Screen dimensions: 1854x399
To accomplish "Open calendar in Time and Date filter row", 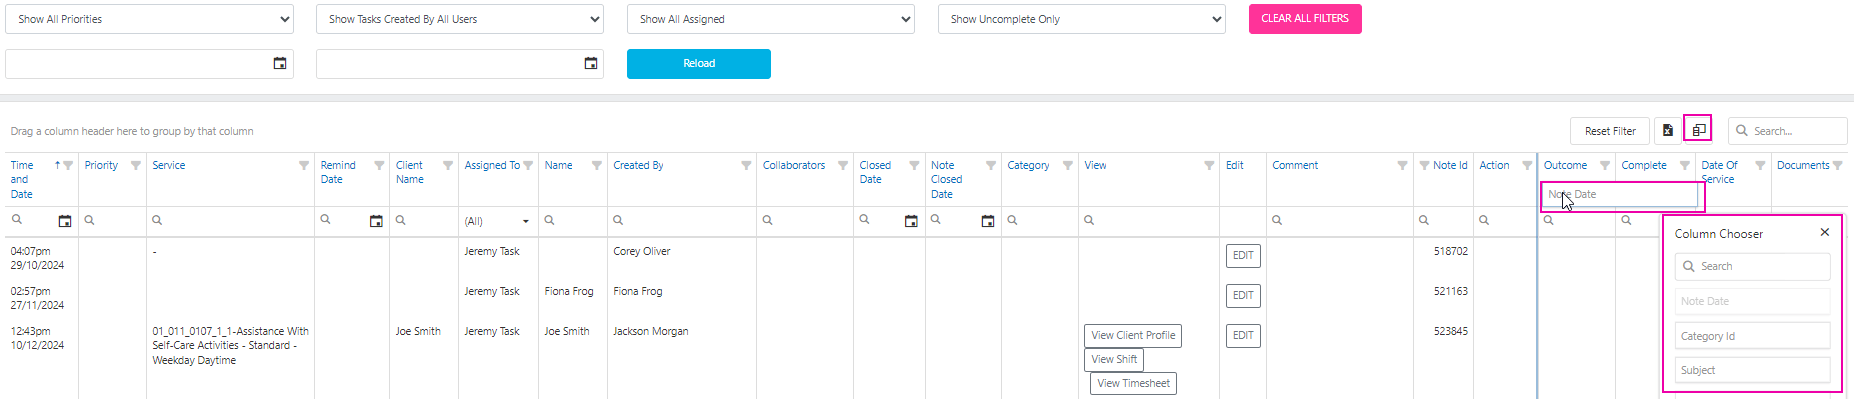I will pos(65,221).
